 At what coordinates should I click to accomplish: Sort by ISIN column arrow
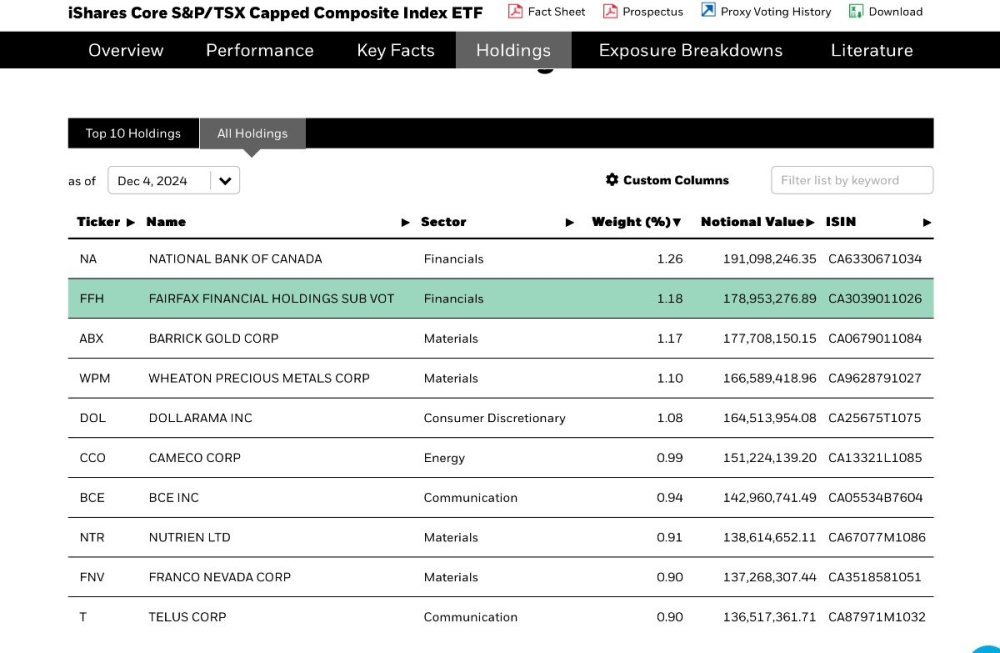point(927,223)
